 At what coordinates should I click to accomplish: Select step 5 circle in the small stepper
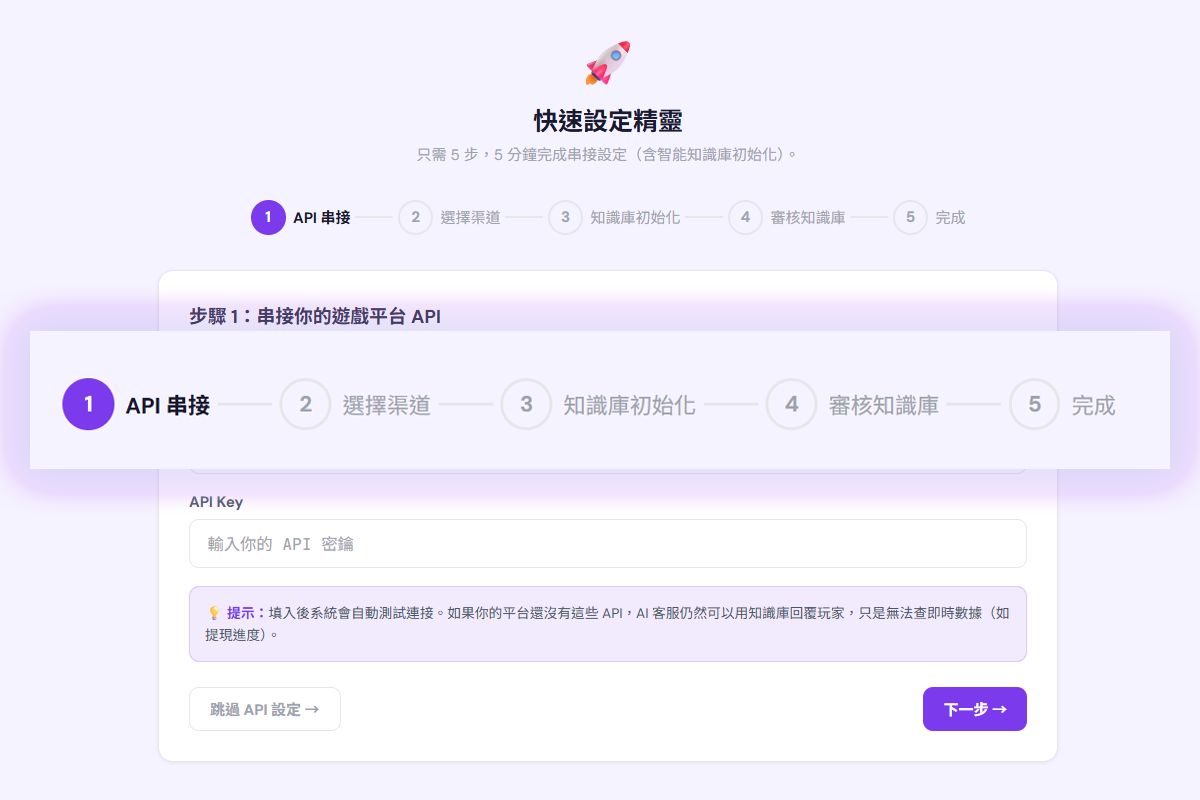click(910, 218)
